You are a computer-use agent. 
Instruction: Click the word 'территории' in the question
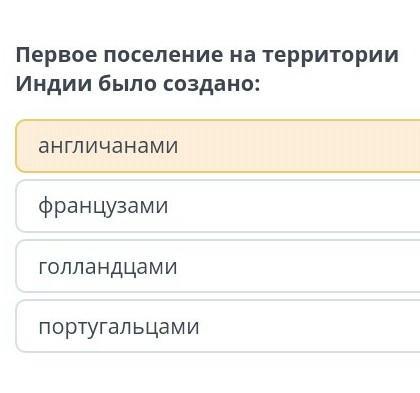(x=331, y=56)
